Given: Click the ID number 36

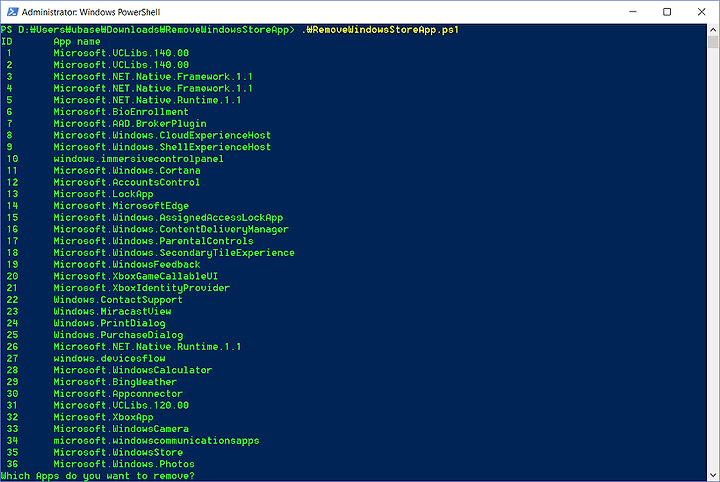Looking at the screenshot, I should click(x=12, y=464).
